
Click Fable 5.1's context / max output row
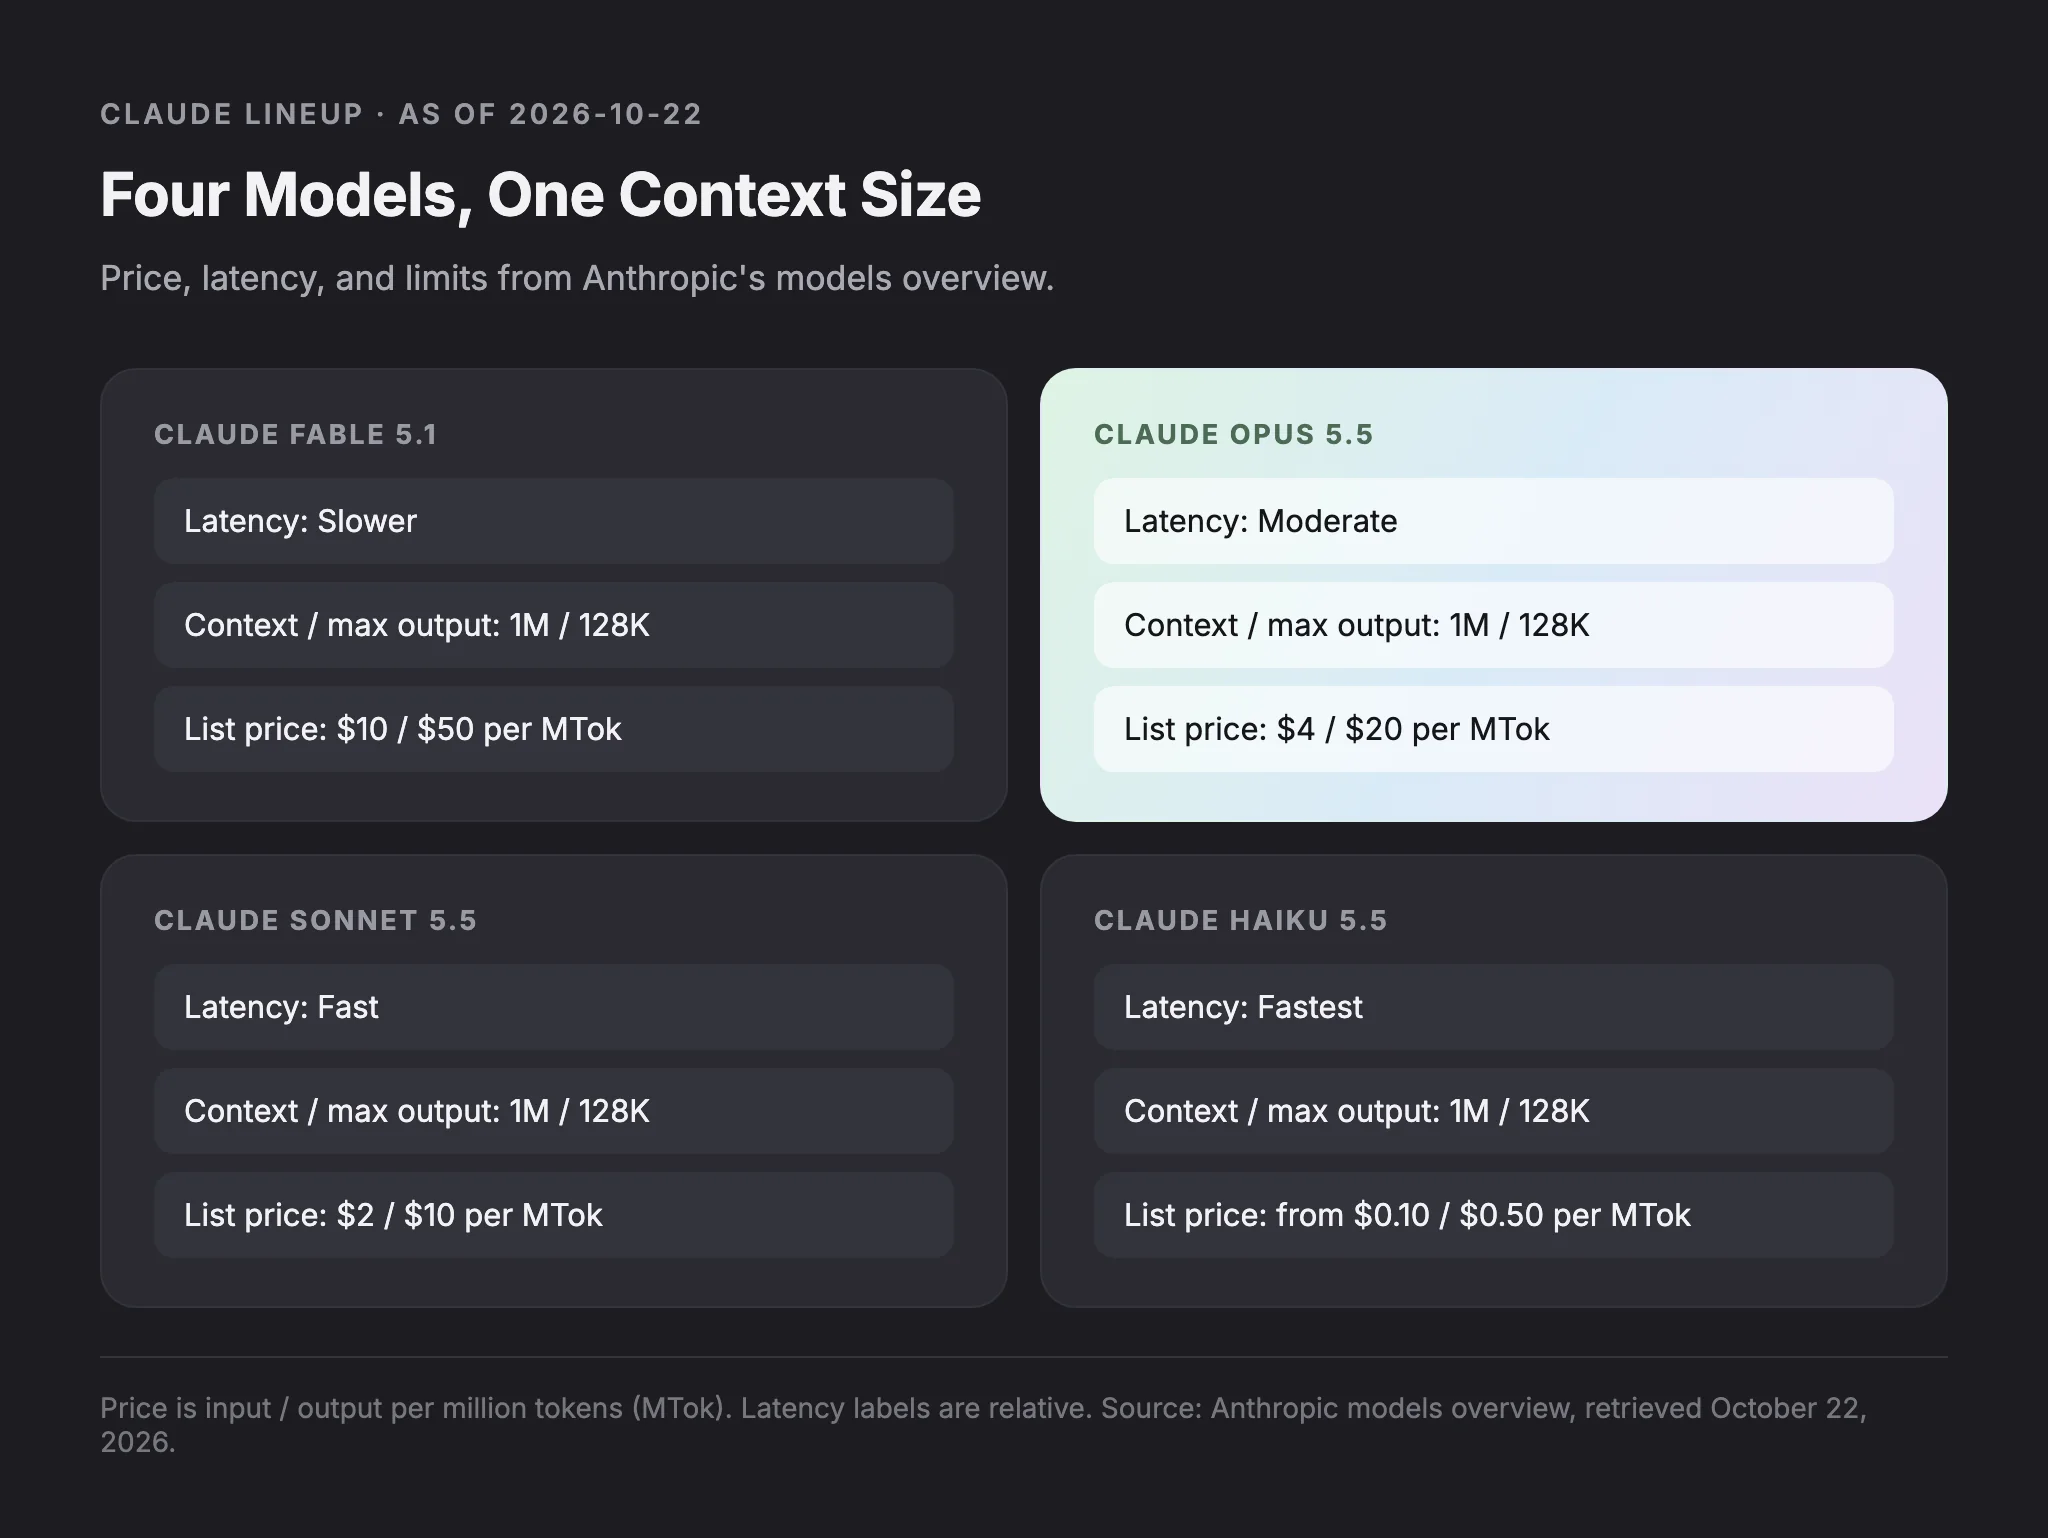point(553,625)
